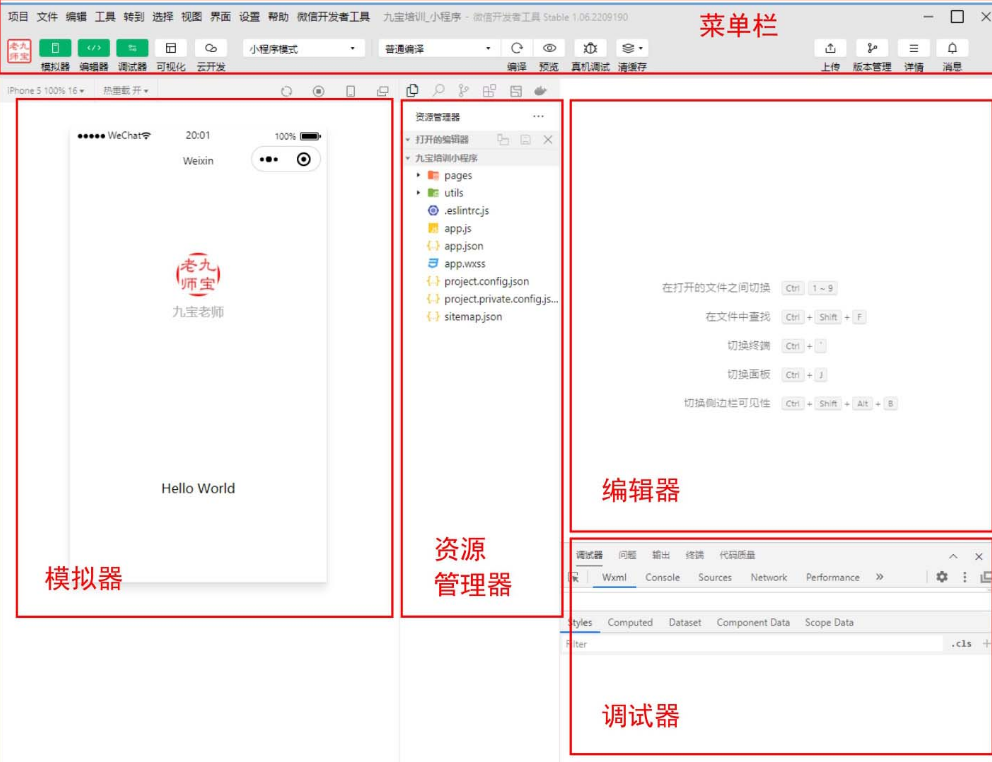This screenshot has width=992, height=762.
Task: Open Preview (预览) with the eye icon
Action: tap(549, 48)
